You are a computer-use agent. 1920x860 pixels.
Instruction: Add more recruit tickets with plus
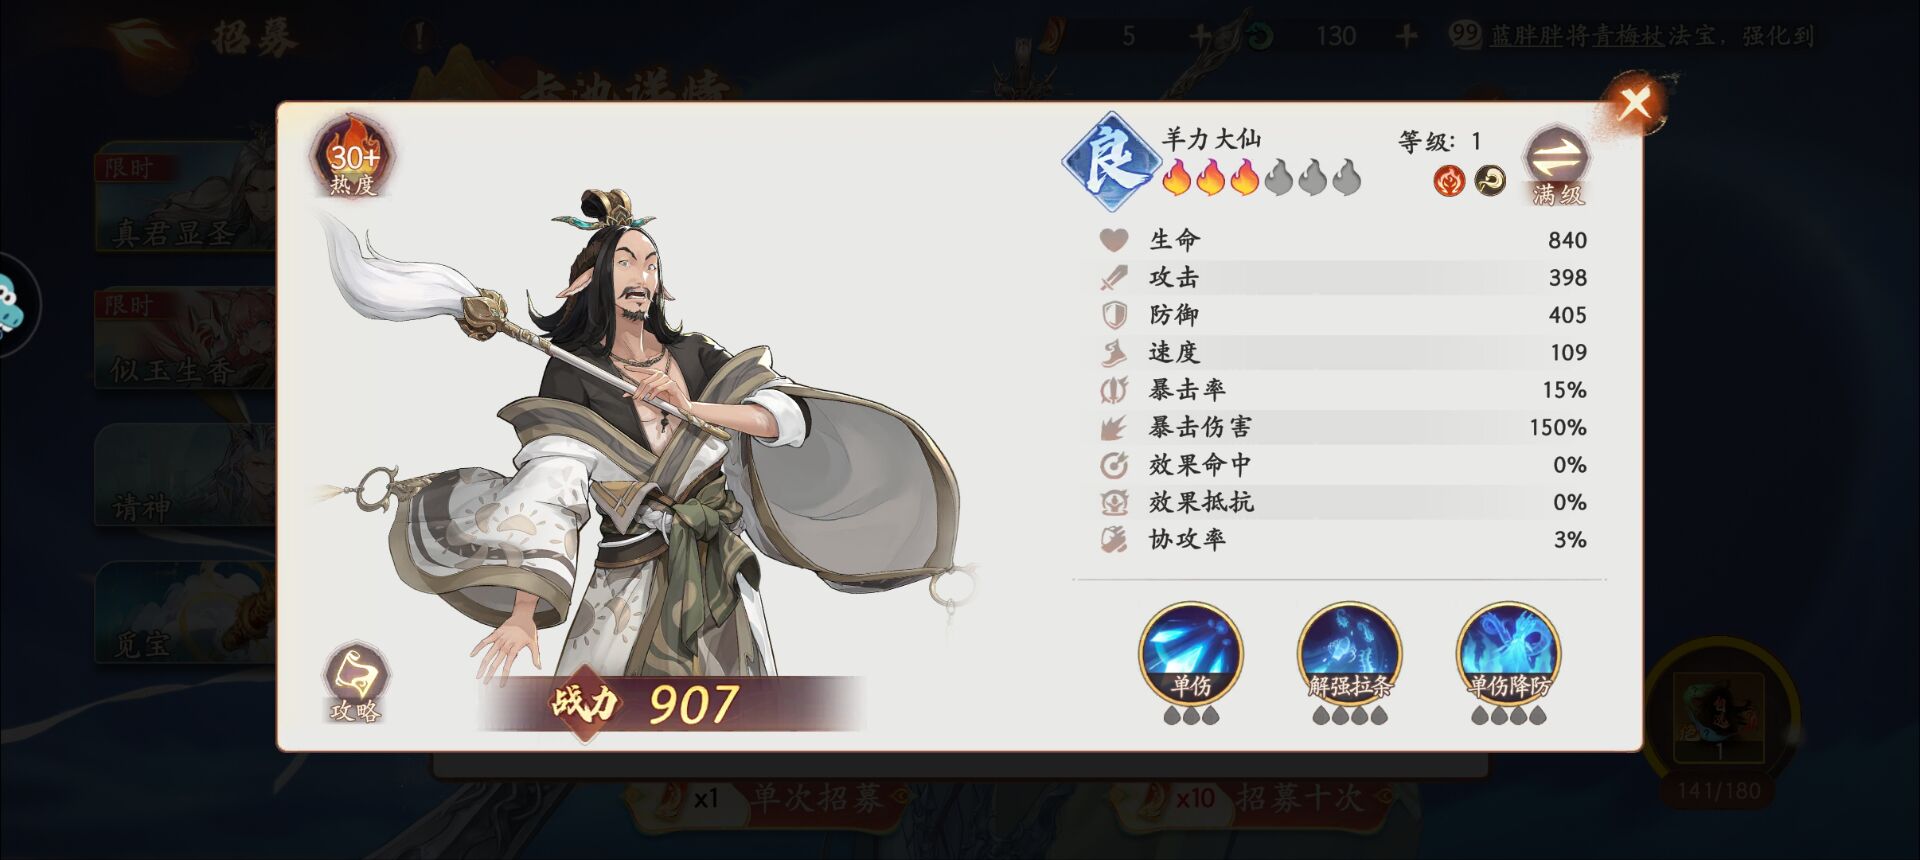(x=1200, y=37)
